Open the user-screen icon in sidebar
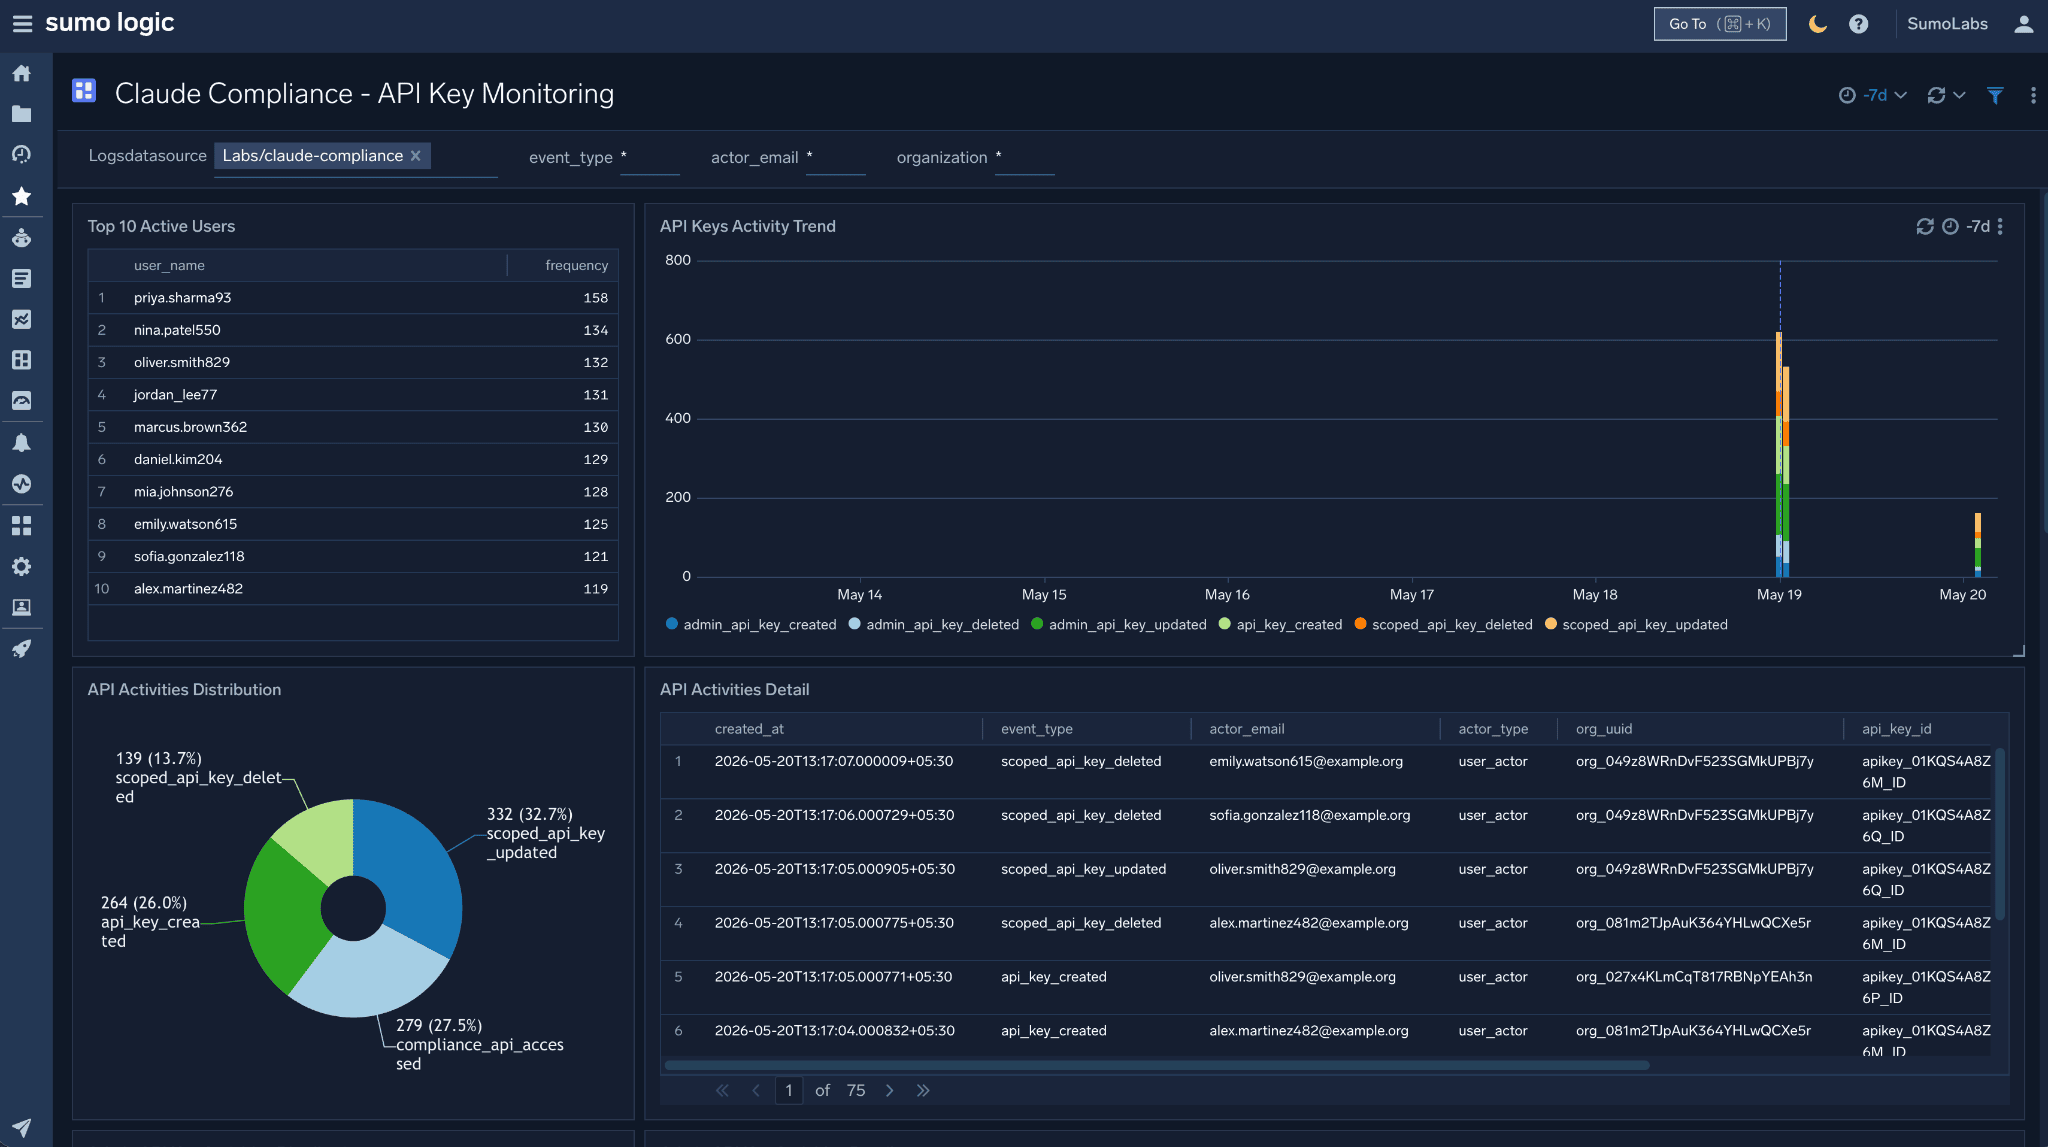 click(x=21, y=607)
